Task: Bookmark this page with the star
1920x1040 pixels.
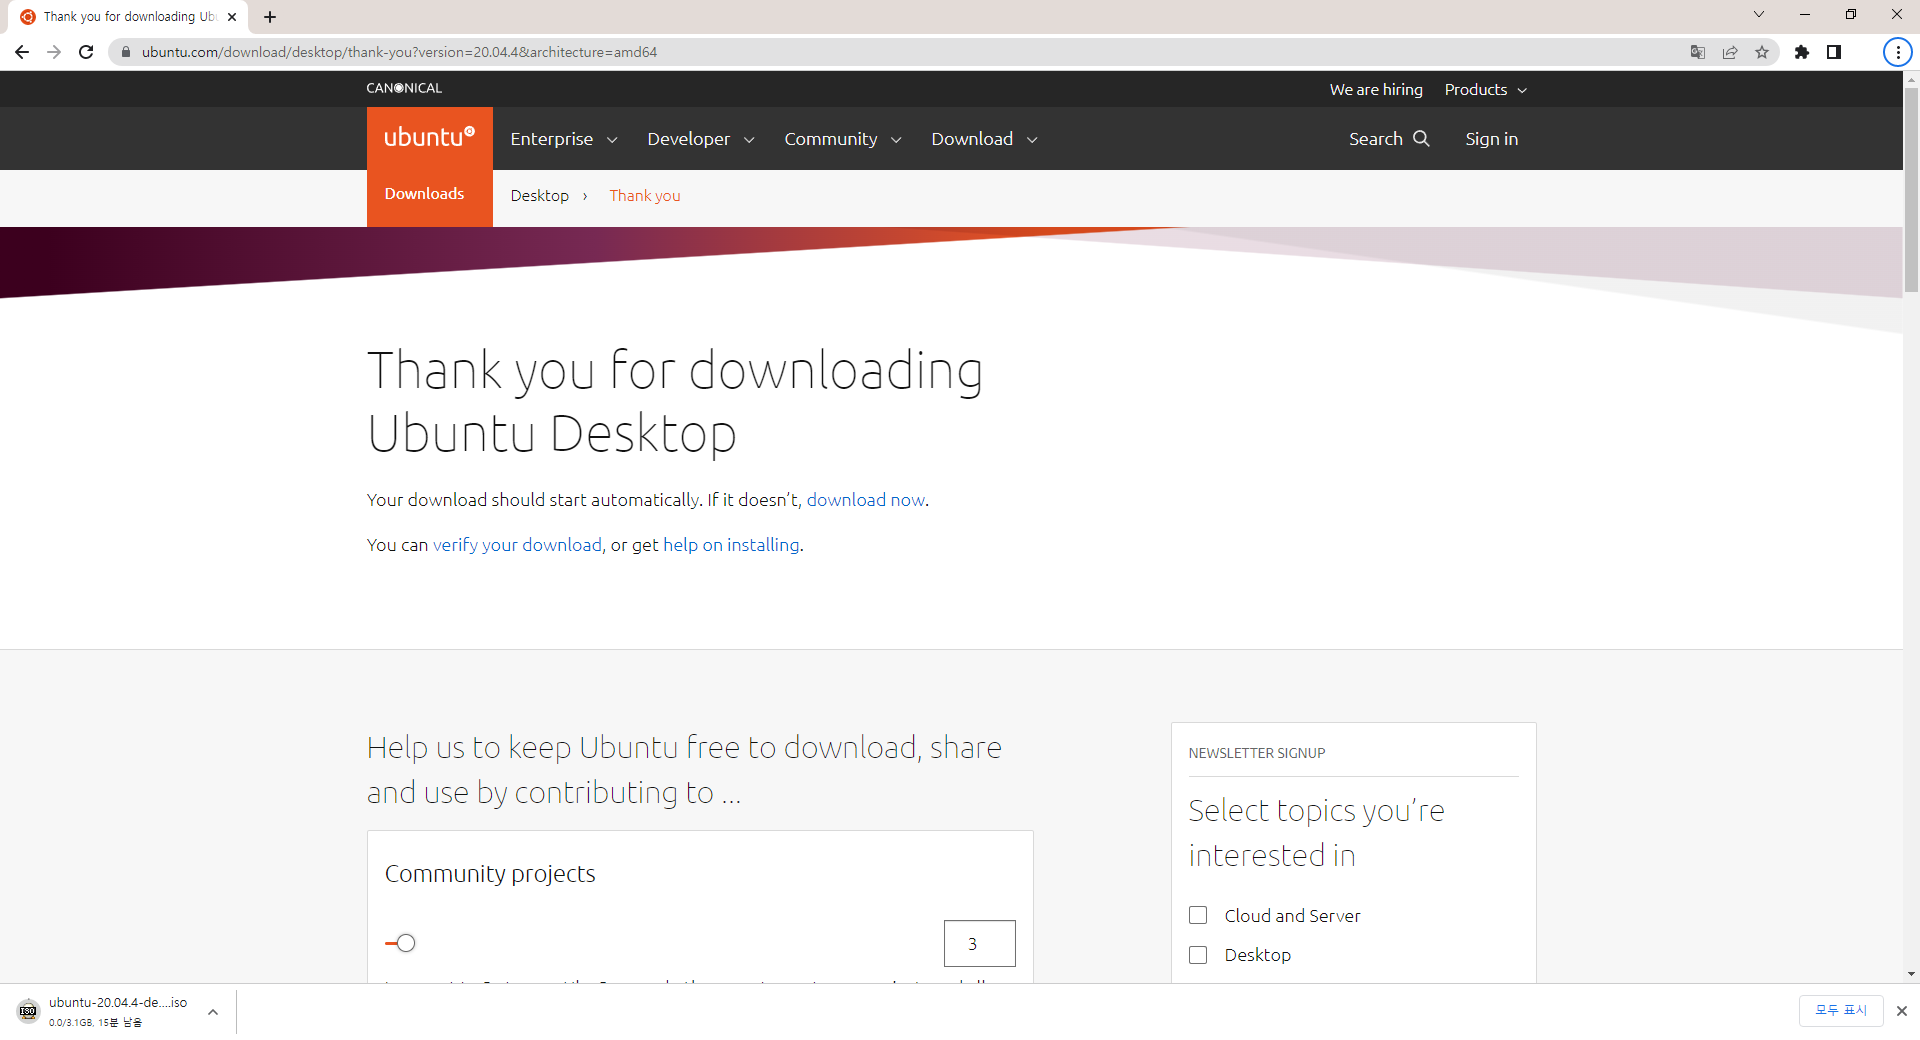Action: coord(1762,52)
